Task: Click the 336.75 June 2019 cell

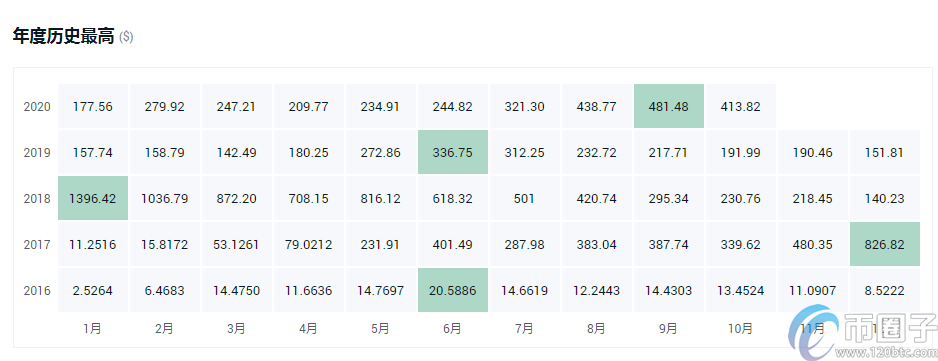Action: point(453,153)
